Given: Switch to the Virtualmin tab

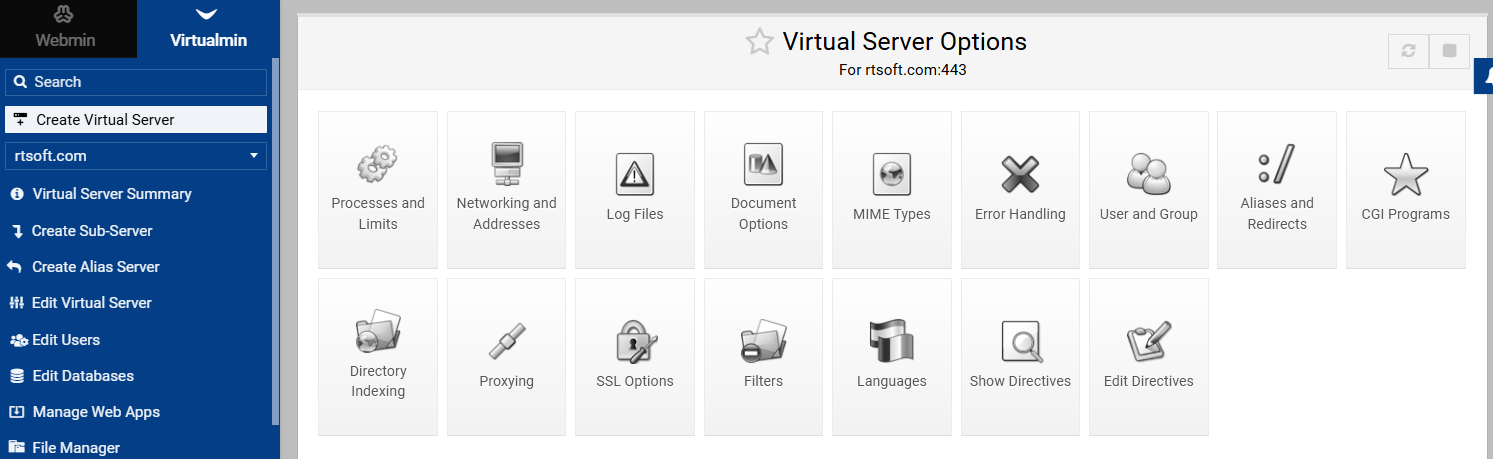Looking at the screenshot, I should tap(208, 28).
